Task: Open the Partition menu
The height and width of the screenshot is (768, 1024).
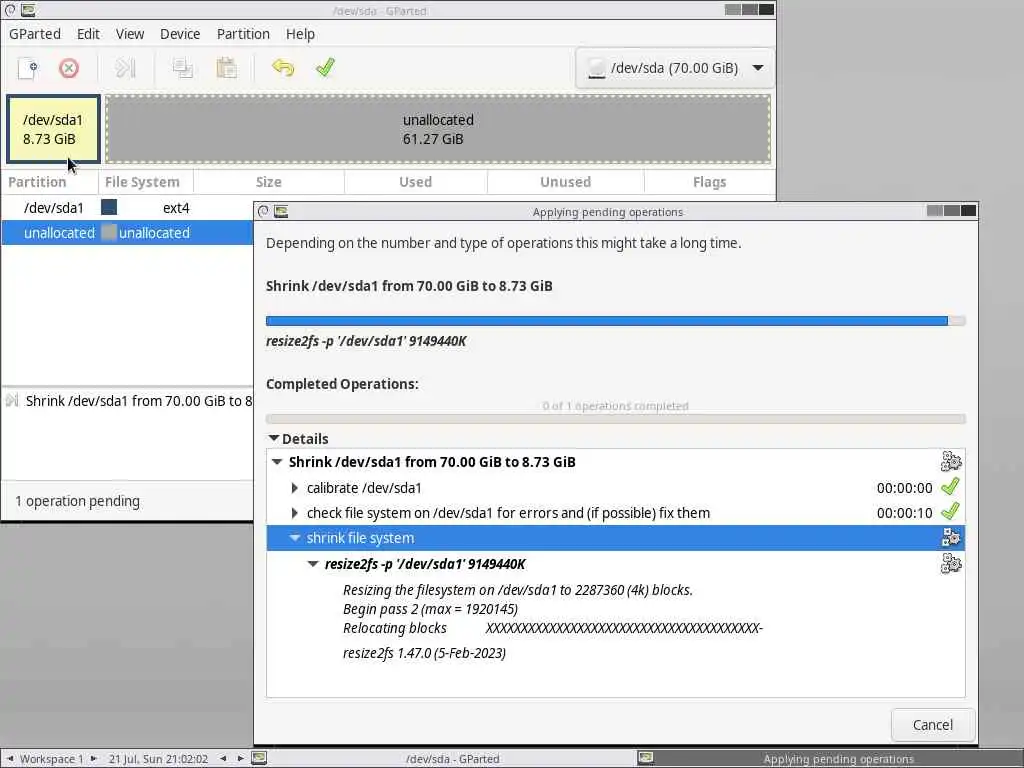Action: pos(243,34)
